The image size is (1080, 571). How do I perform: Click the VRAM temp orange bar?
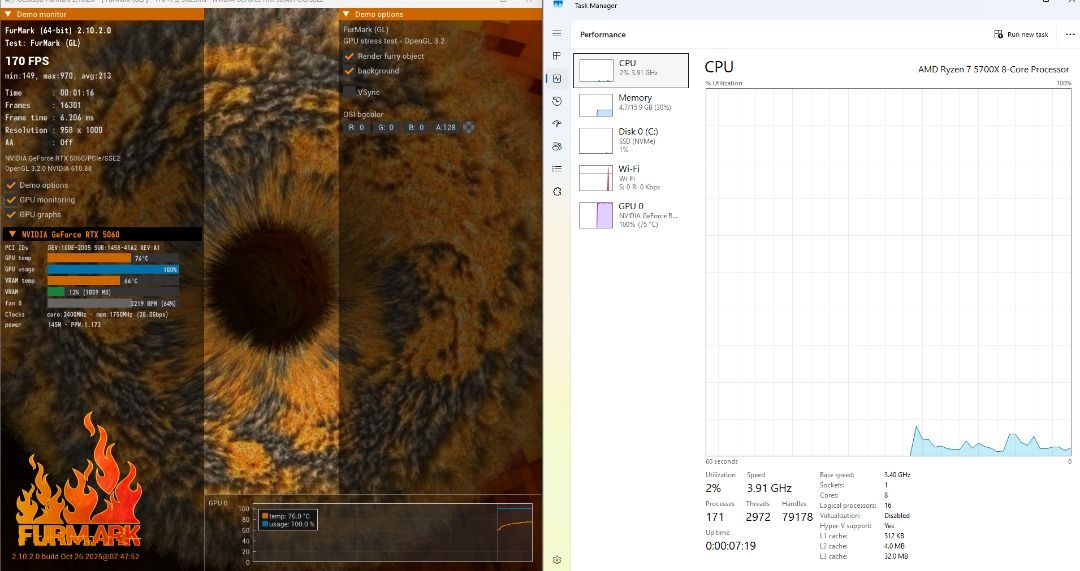coord(84,281)
